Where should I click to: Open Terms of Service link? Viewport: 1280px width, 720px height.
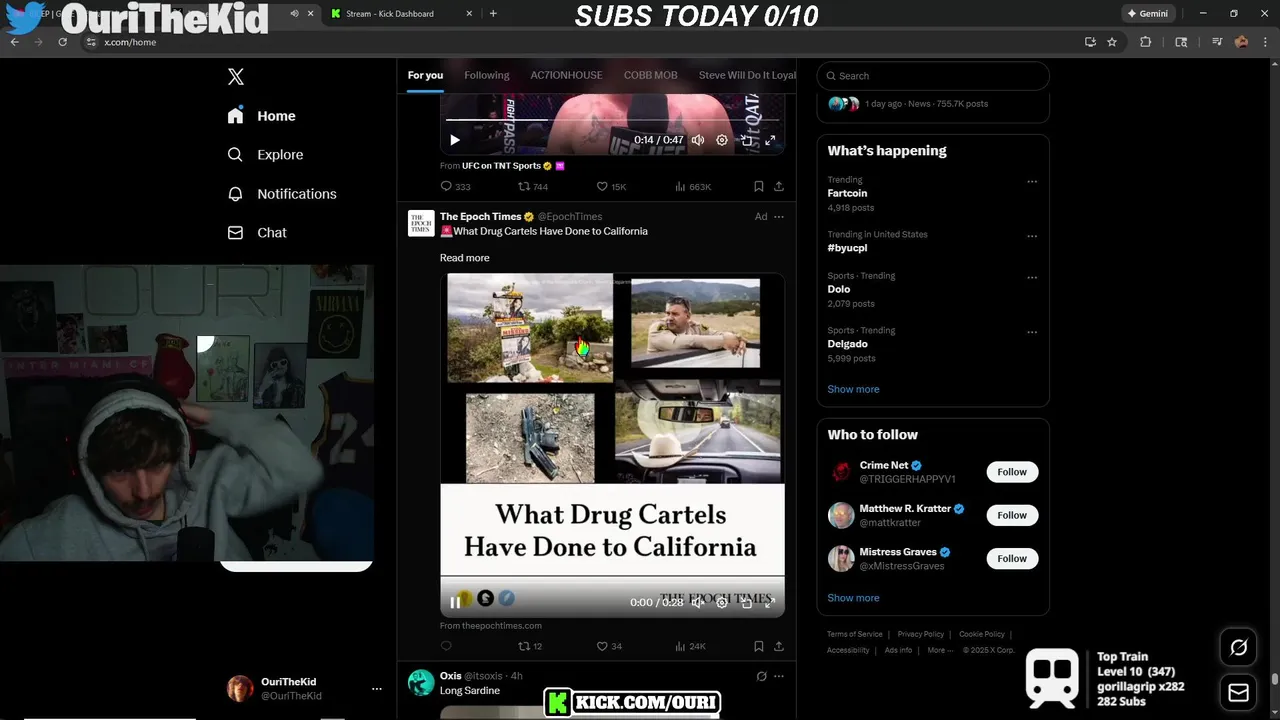click(x=855, y=634)
